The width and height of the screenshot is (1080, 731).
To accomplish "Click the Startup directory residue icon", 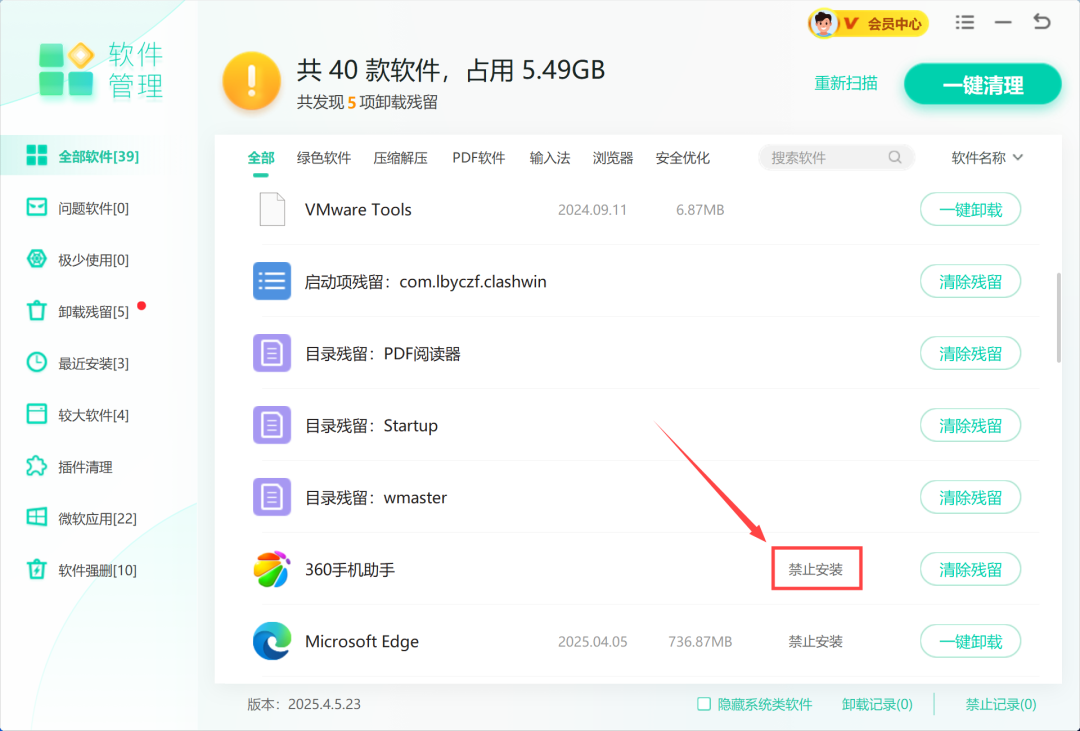I will click(272, 425).
